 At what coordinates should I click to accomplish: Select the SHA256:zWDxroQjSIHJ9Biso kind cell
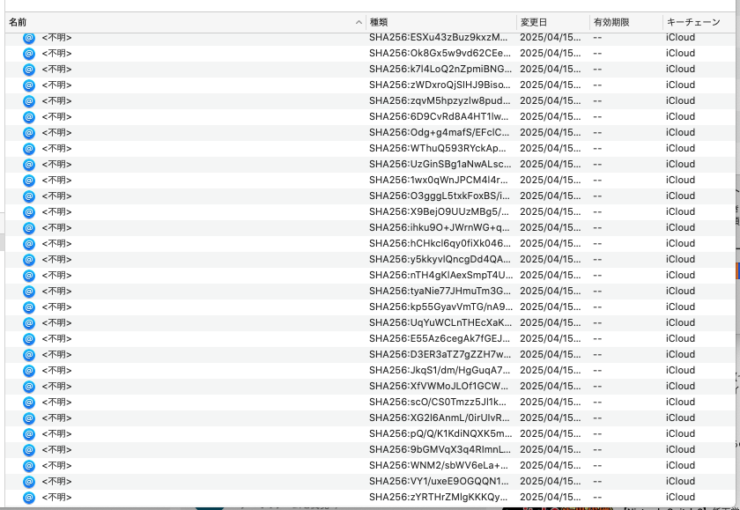[x=440, y=85]
